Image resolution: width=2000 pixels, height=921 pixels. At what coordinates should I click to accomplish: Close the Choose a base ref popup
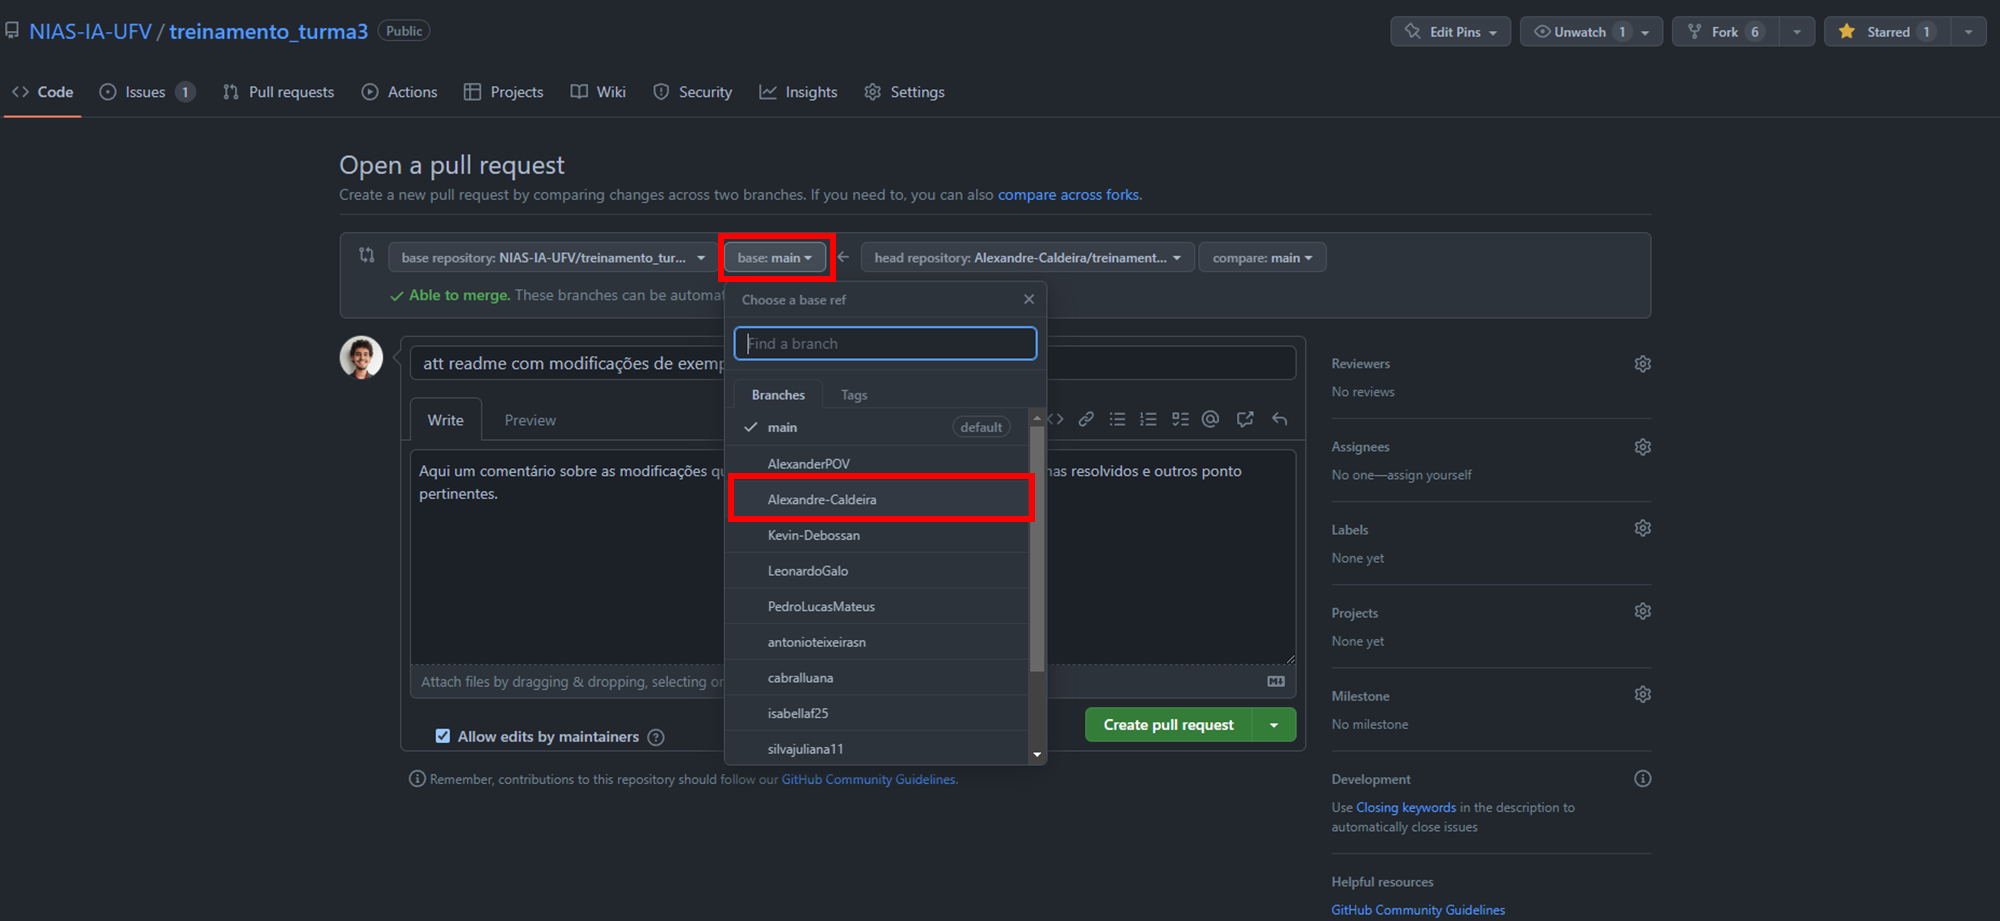pos(1029,299)
